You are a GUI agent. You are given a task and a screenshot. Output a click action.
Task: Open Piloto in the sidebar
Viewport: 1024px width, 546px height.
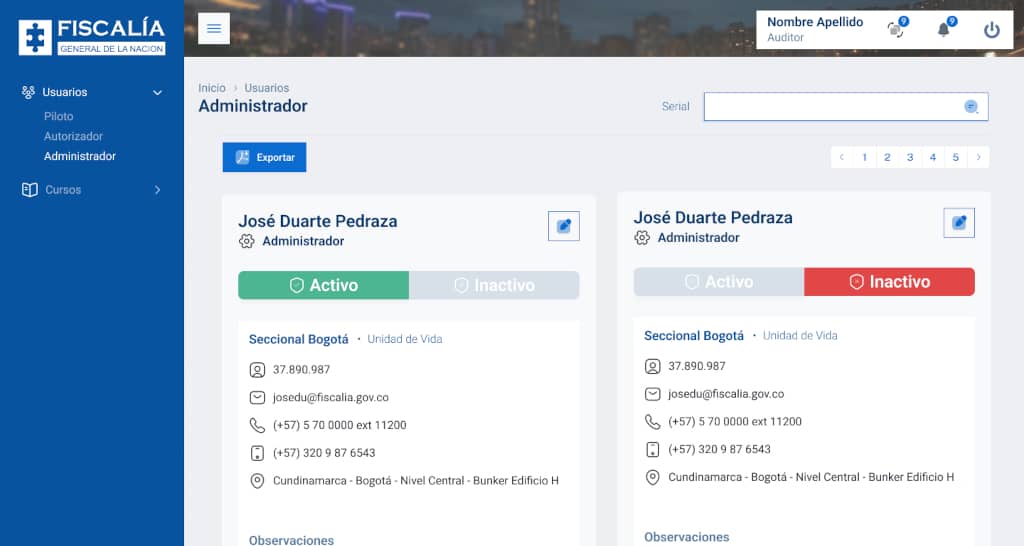[59, 116]
